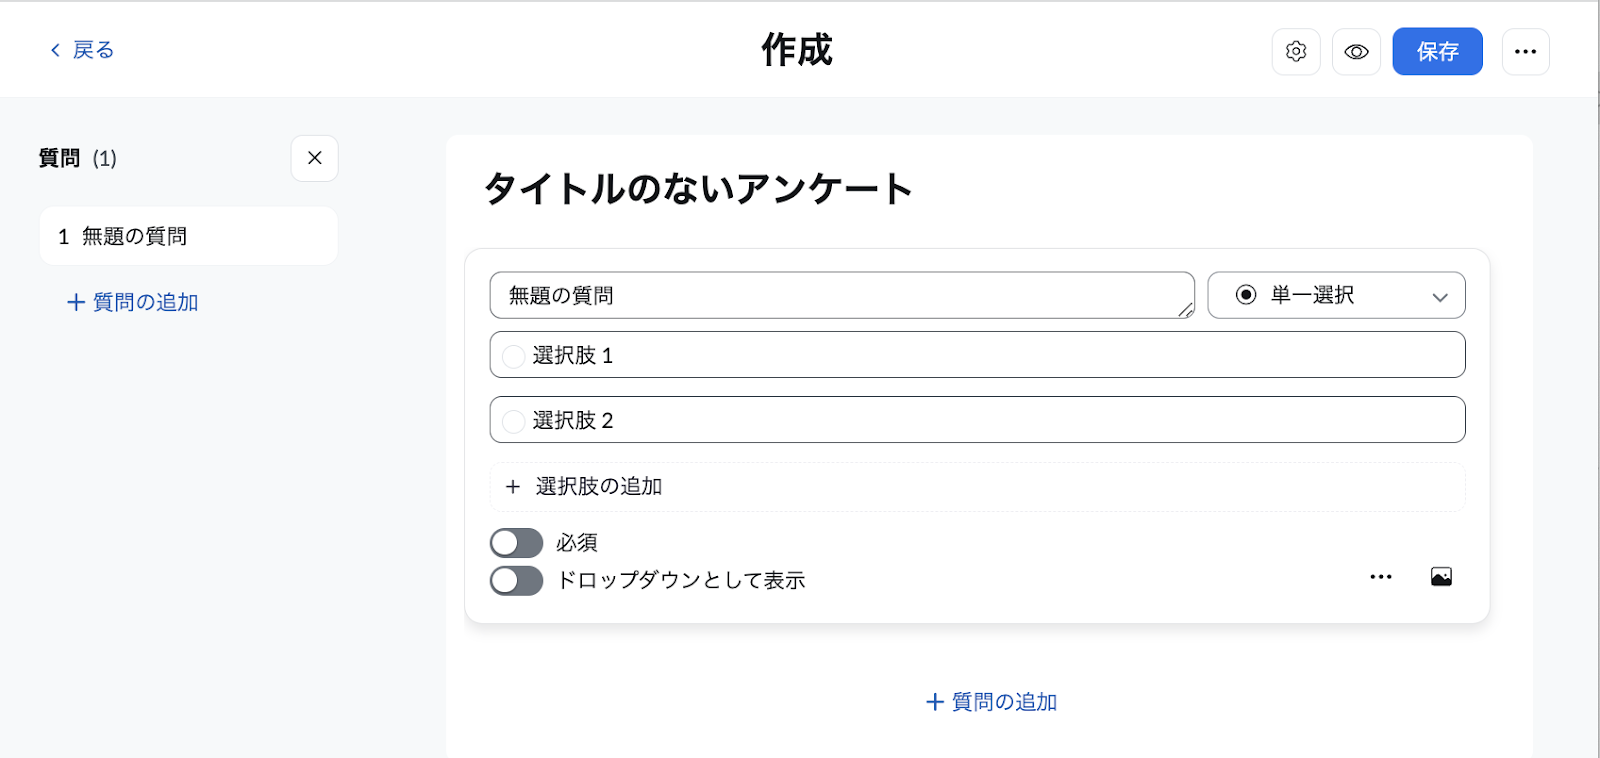The width and height of the screenshot is (1600, 758).
Task: Select 1 無題の質問 in the sidebar list
Action: 188,236
